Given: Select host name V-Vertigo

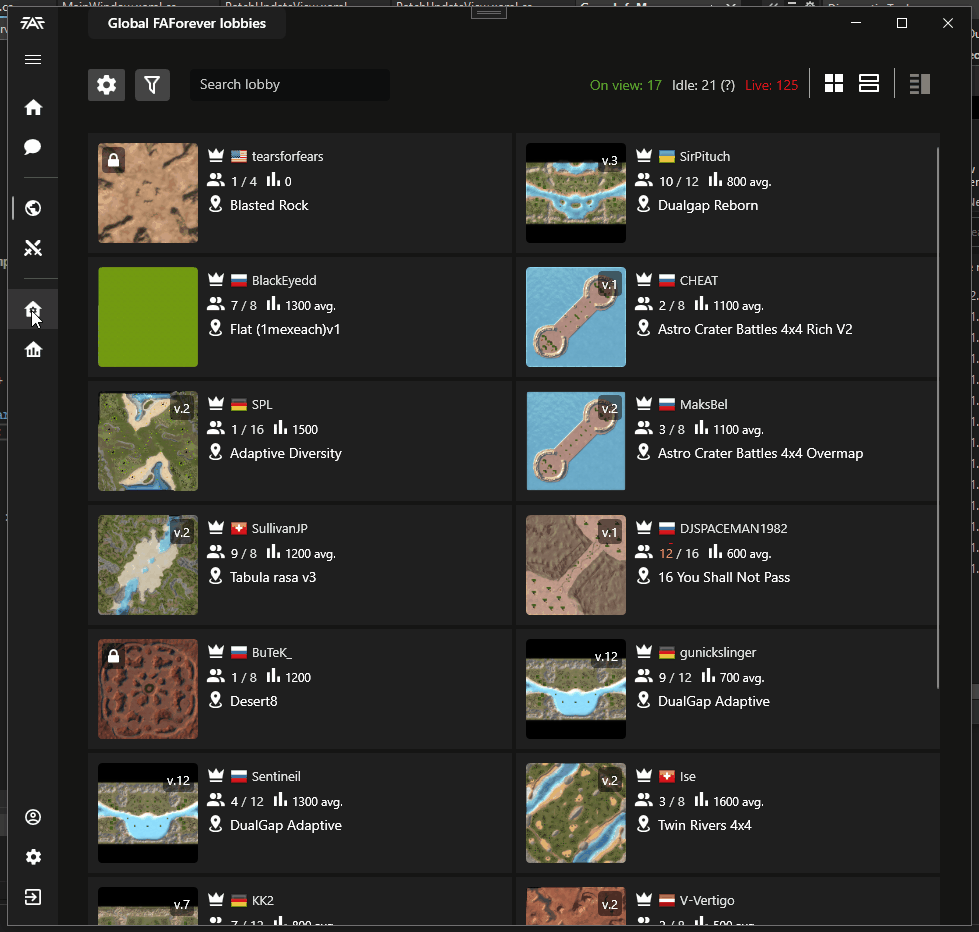Looking at the screenshot, I should (707, 900).
